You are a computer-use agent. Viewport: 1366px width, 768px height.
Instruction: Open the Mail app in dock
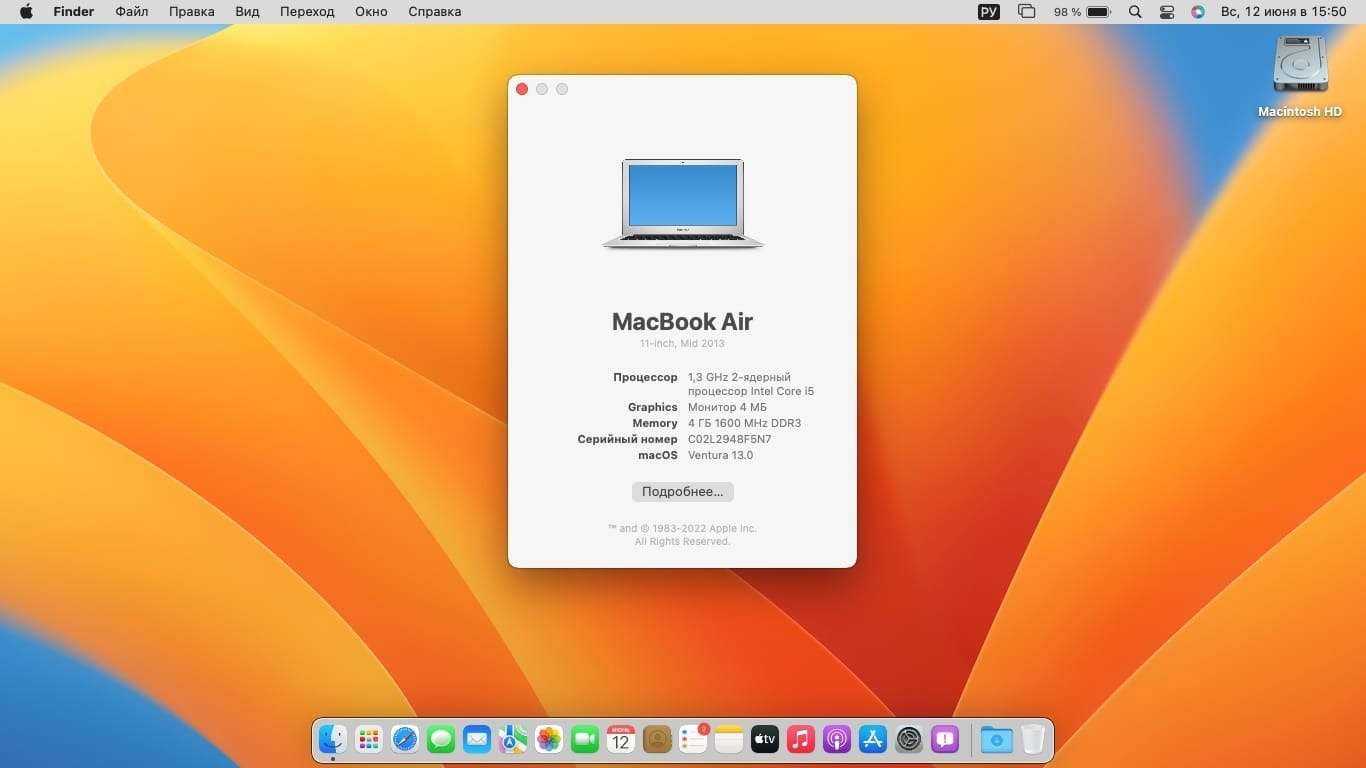click(x=477, y=739)
